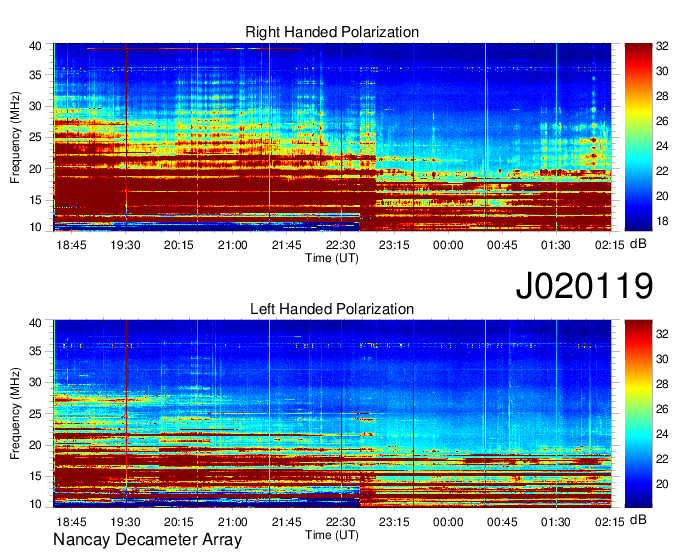Click 01:30 tick under Right Handed plot

(x=556, y=245)
